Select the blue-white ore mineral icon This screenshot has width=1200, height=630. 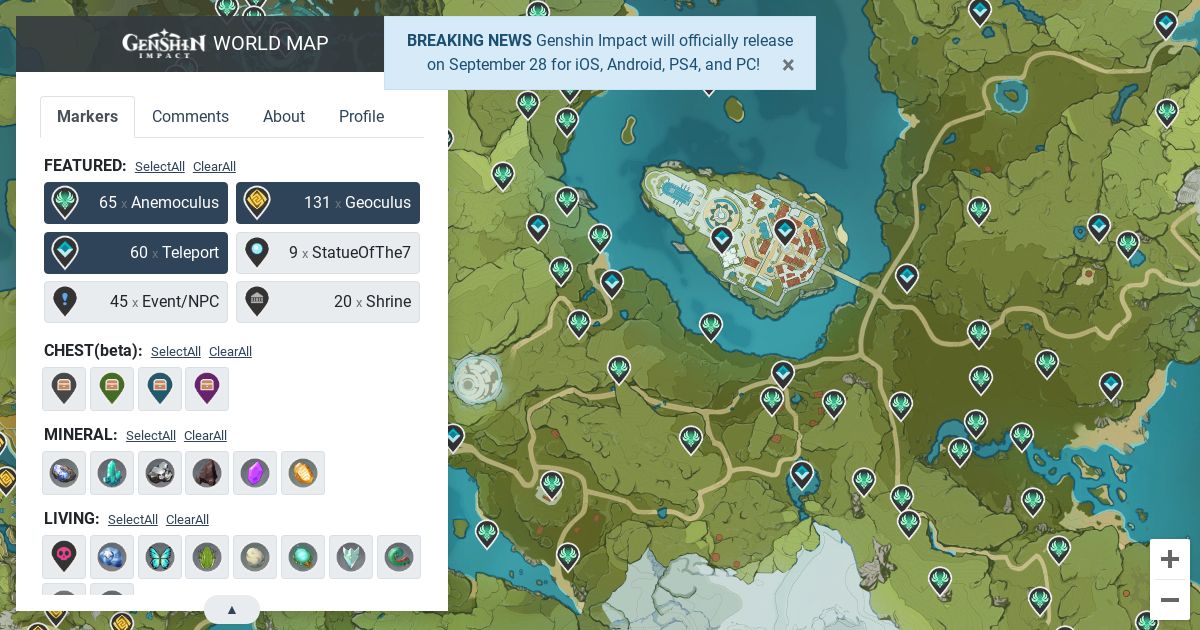tap(64, 473)
